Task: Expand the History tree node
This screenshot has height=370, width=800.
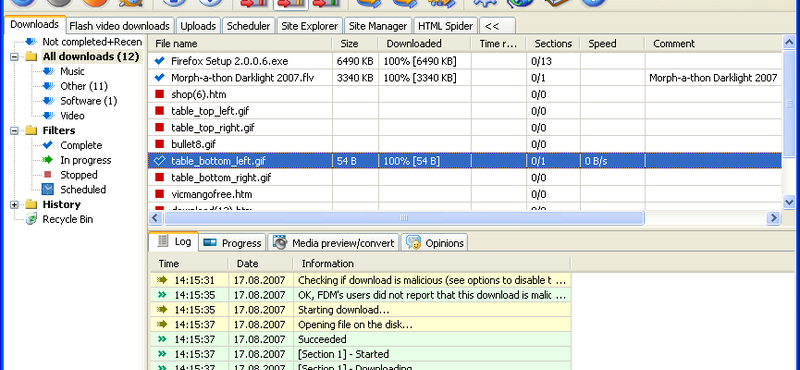Action: point(14,205)
